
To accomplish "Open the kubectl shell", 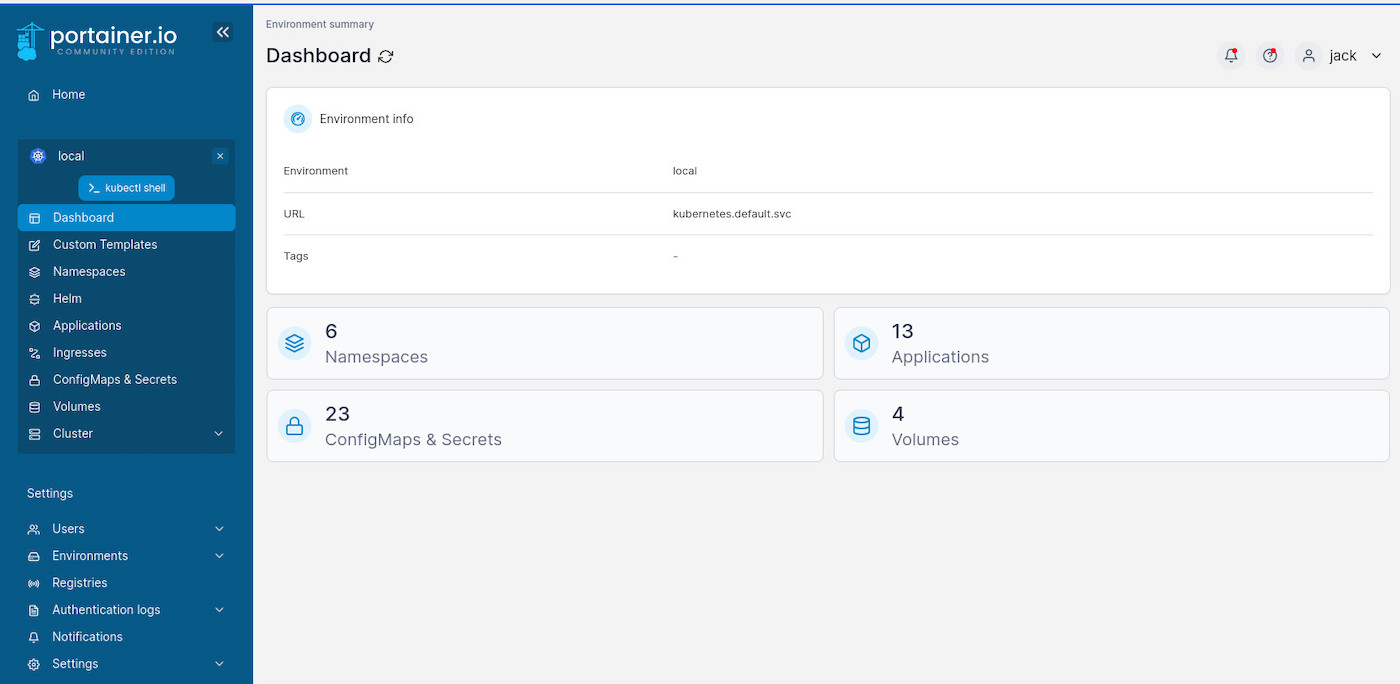I will tap(126, 187).
